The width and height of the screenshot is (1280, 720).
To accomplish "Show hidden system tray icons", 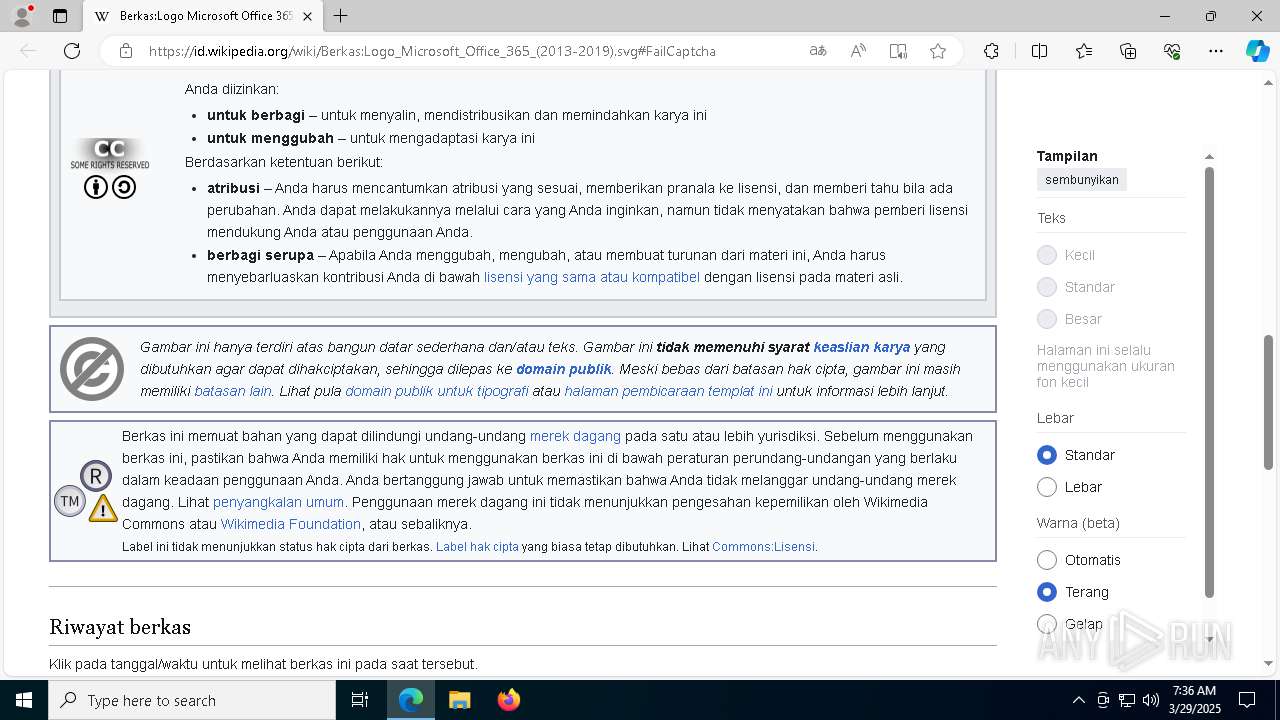I will (x=1078, y=700).
